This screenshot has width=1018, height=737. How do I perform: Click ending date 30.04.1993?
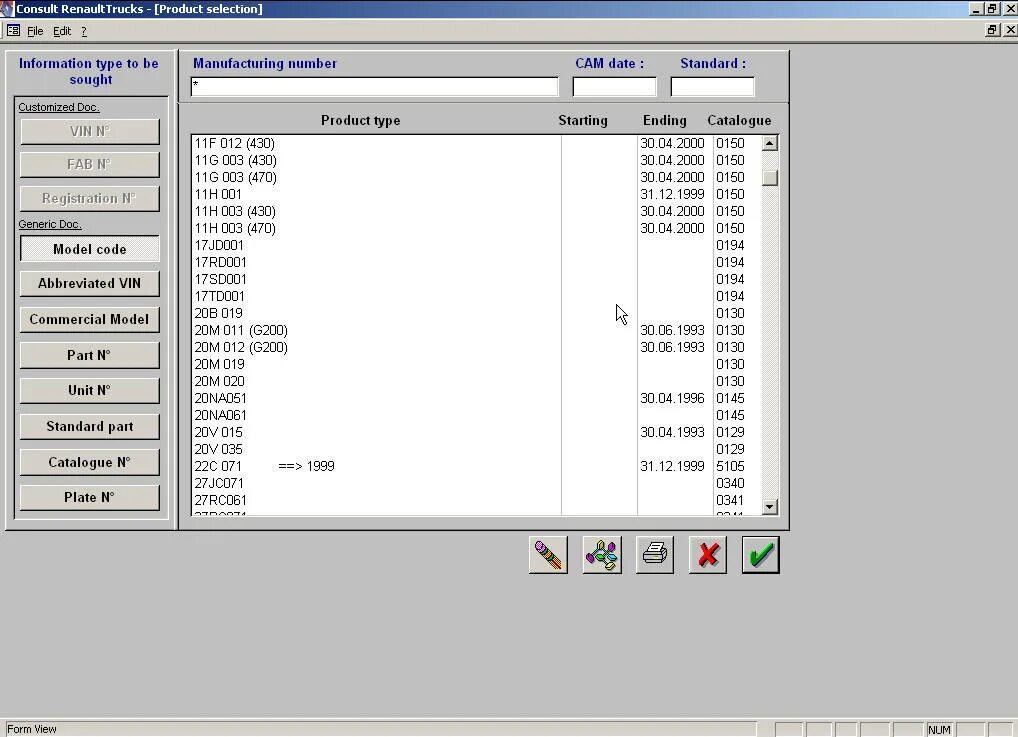pyautogui.click(x=672, y=432)
